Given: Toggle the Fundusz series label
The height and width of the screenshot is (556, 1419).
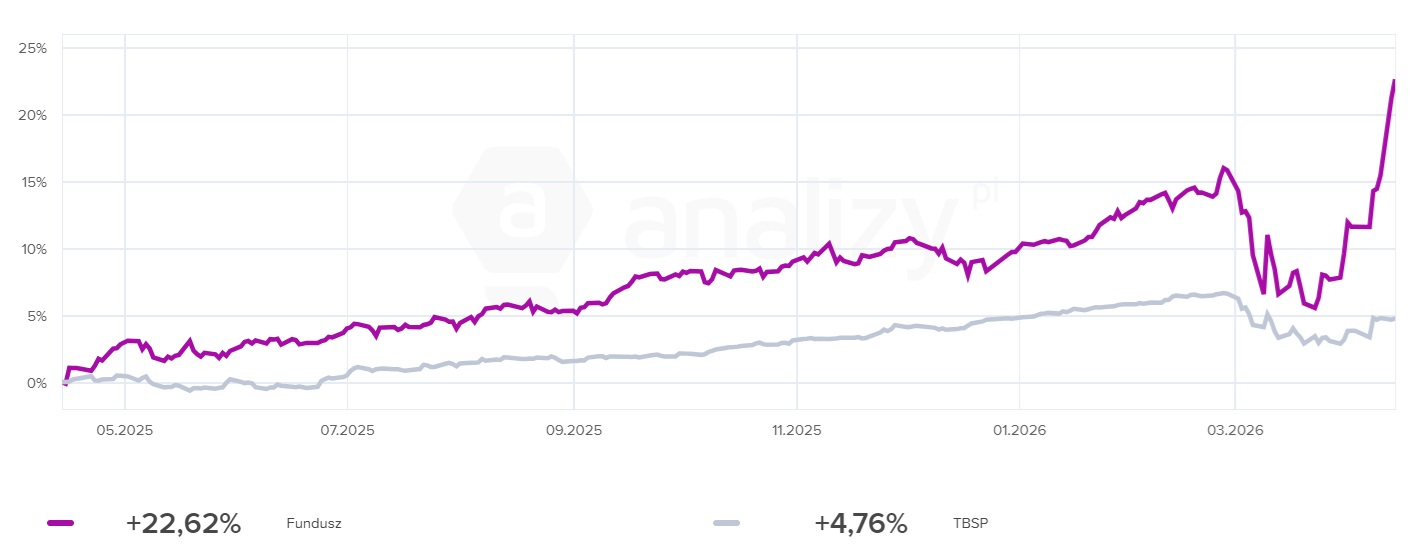Looking at the screenshot, I should pyautogui.click(x=313, y=524).
